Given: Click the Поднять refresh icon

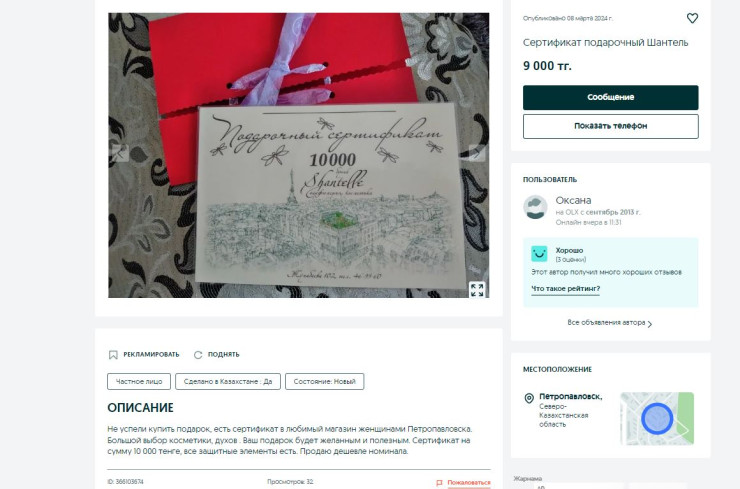Looking at the screenshot, I should click(198, 355).
